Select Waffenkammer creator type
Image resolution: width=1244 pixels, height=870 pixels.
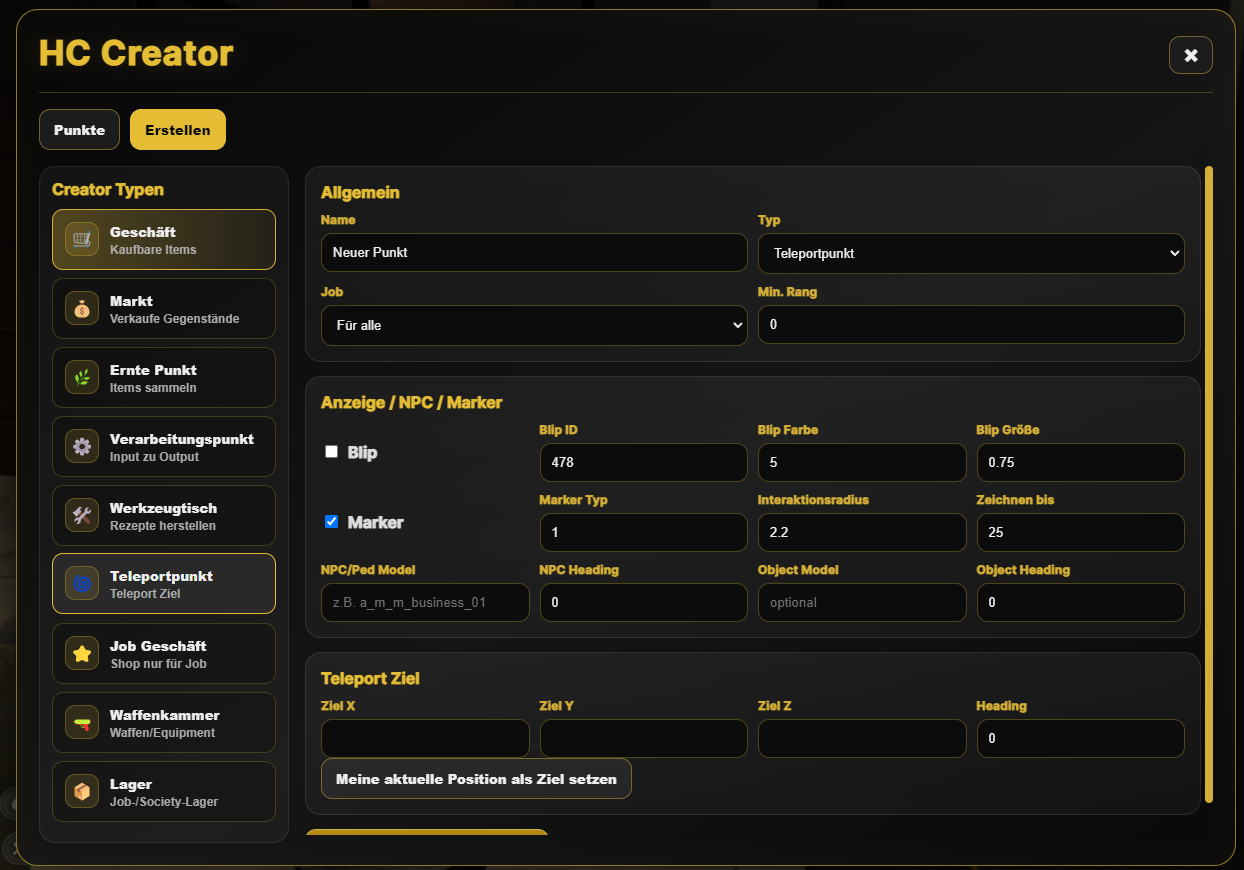[x=164, y=722]
